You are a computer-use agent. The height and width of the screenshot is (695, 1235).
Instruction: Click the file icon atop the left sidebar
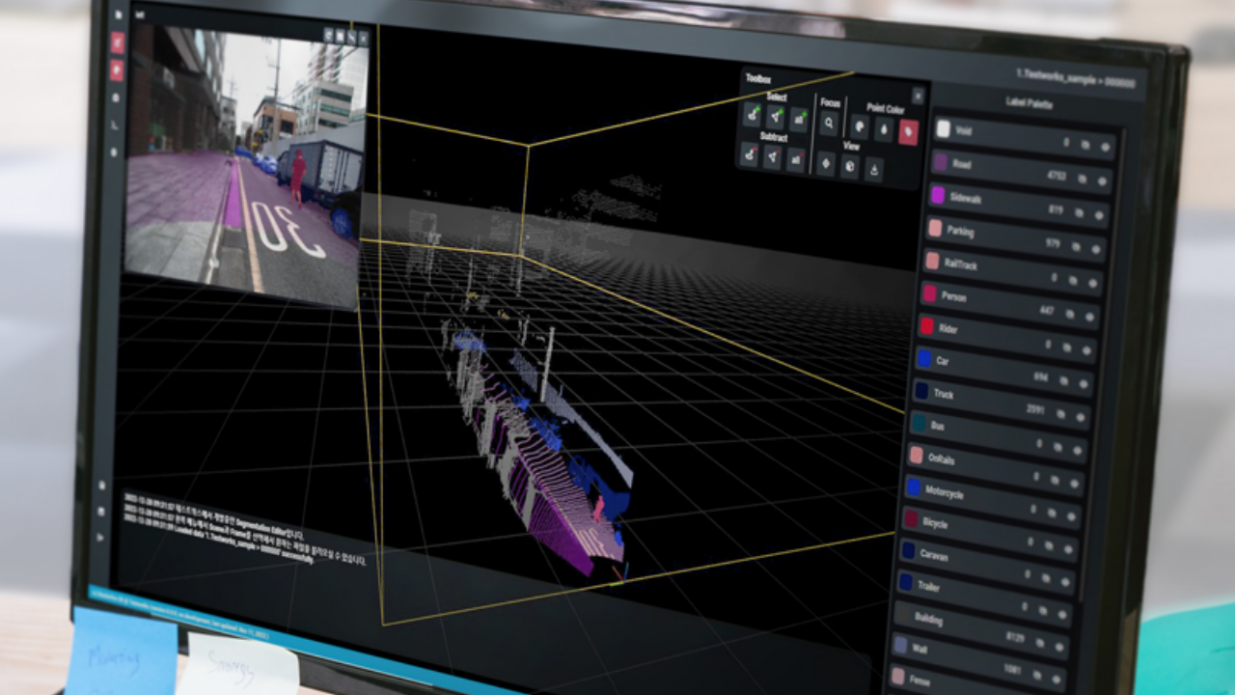click(119, 16)
